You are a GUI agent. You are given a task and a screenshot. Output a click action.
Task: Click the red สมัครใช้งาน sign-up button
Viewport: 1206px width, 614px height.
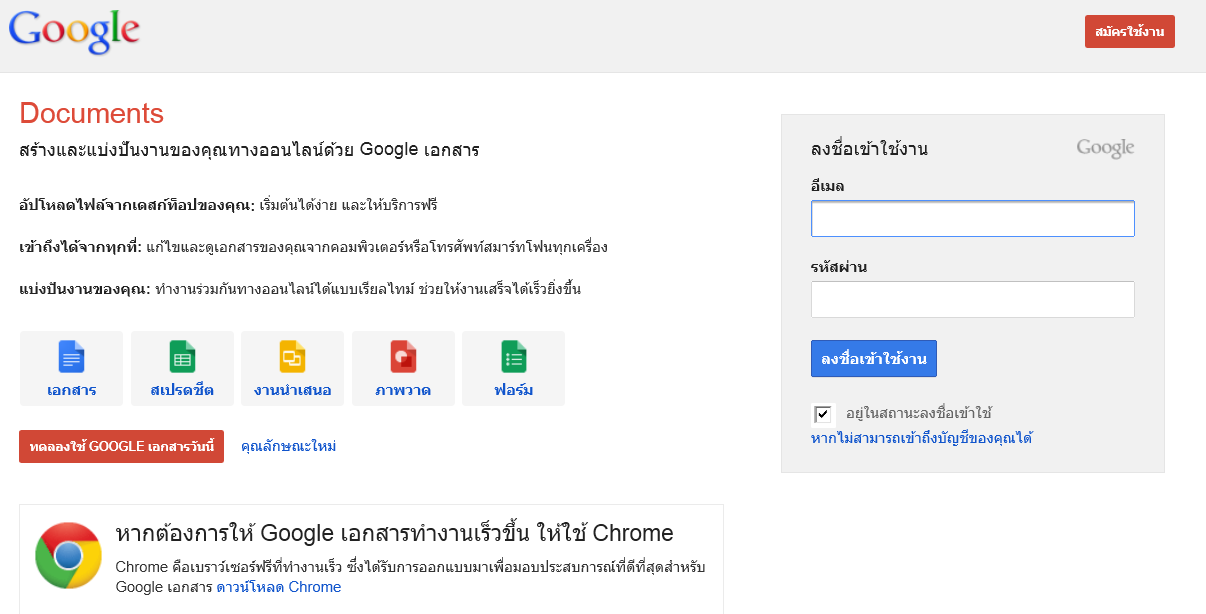pyautogui.click(x=1130, y=32)
